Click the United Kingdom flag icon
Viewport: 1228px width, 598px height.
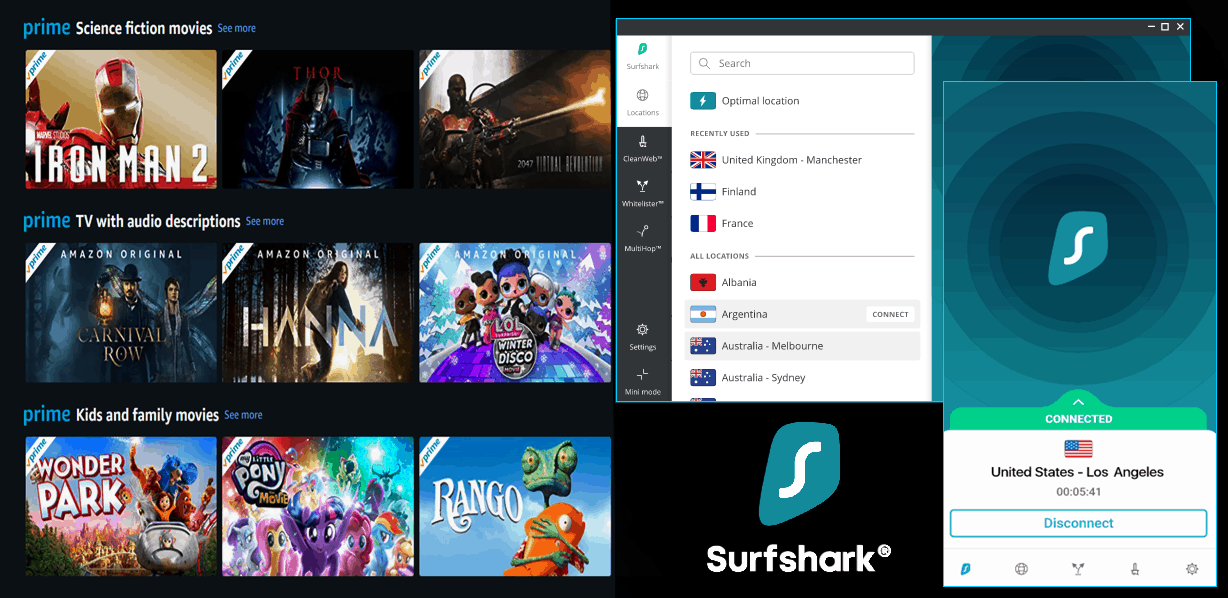703,160
